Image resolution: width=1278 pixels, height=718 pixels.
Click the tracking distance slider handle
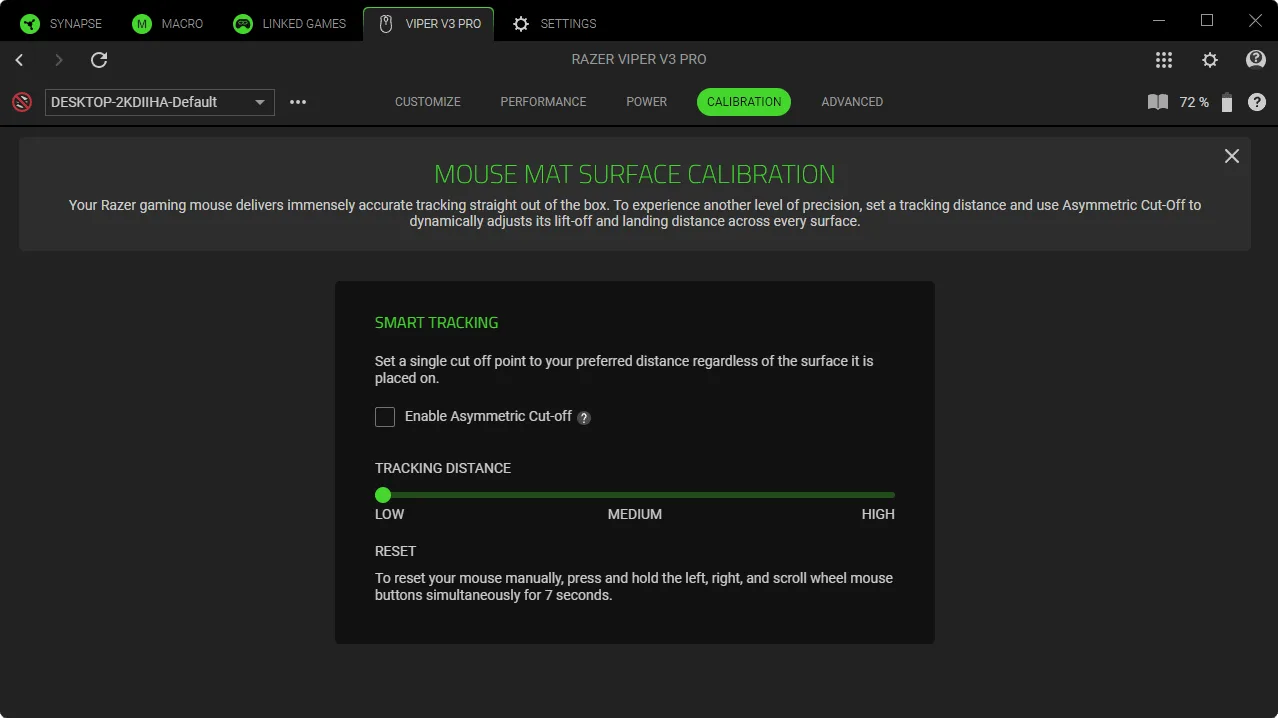tap(383, 495)
